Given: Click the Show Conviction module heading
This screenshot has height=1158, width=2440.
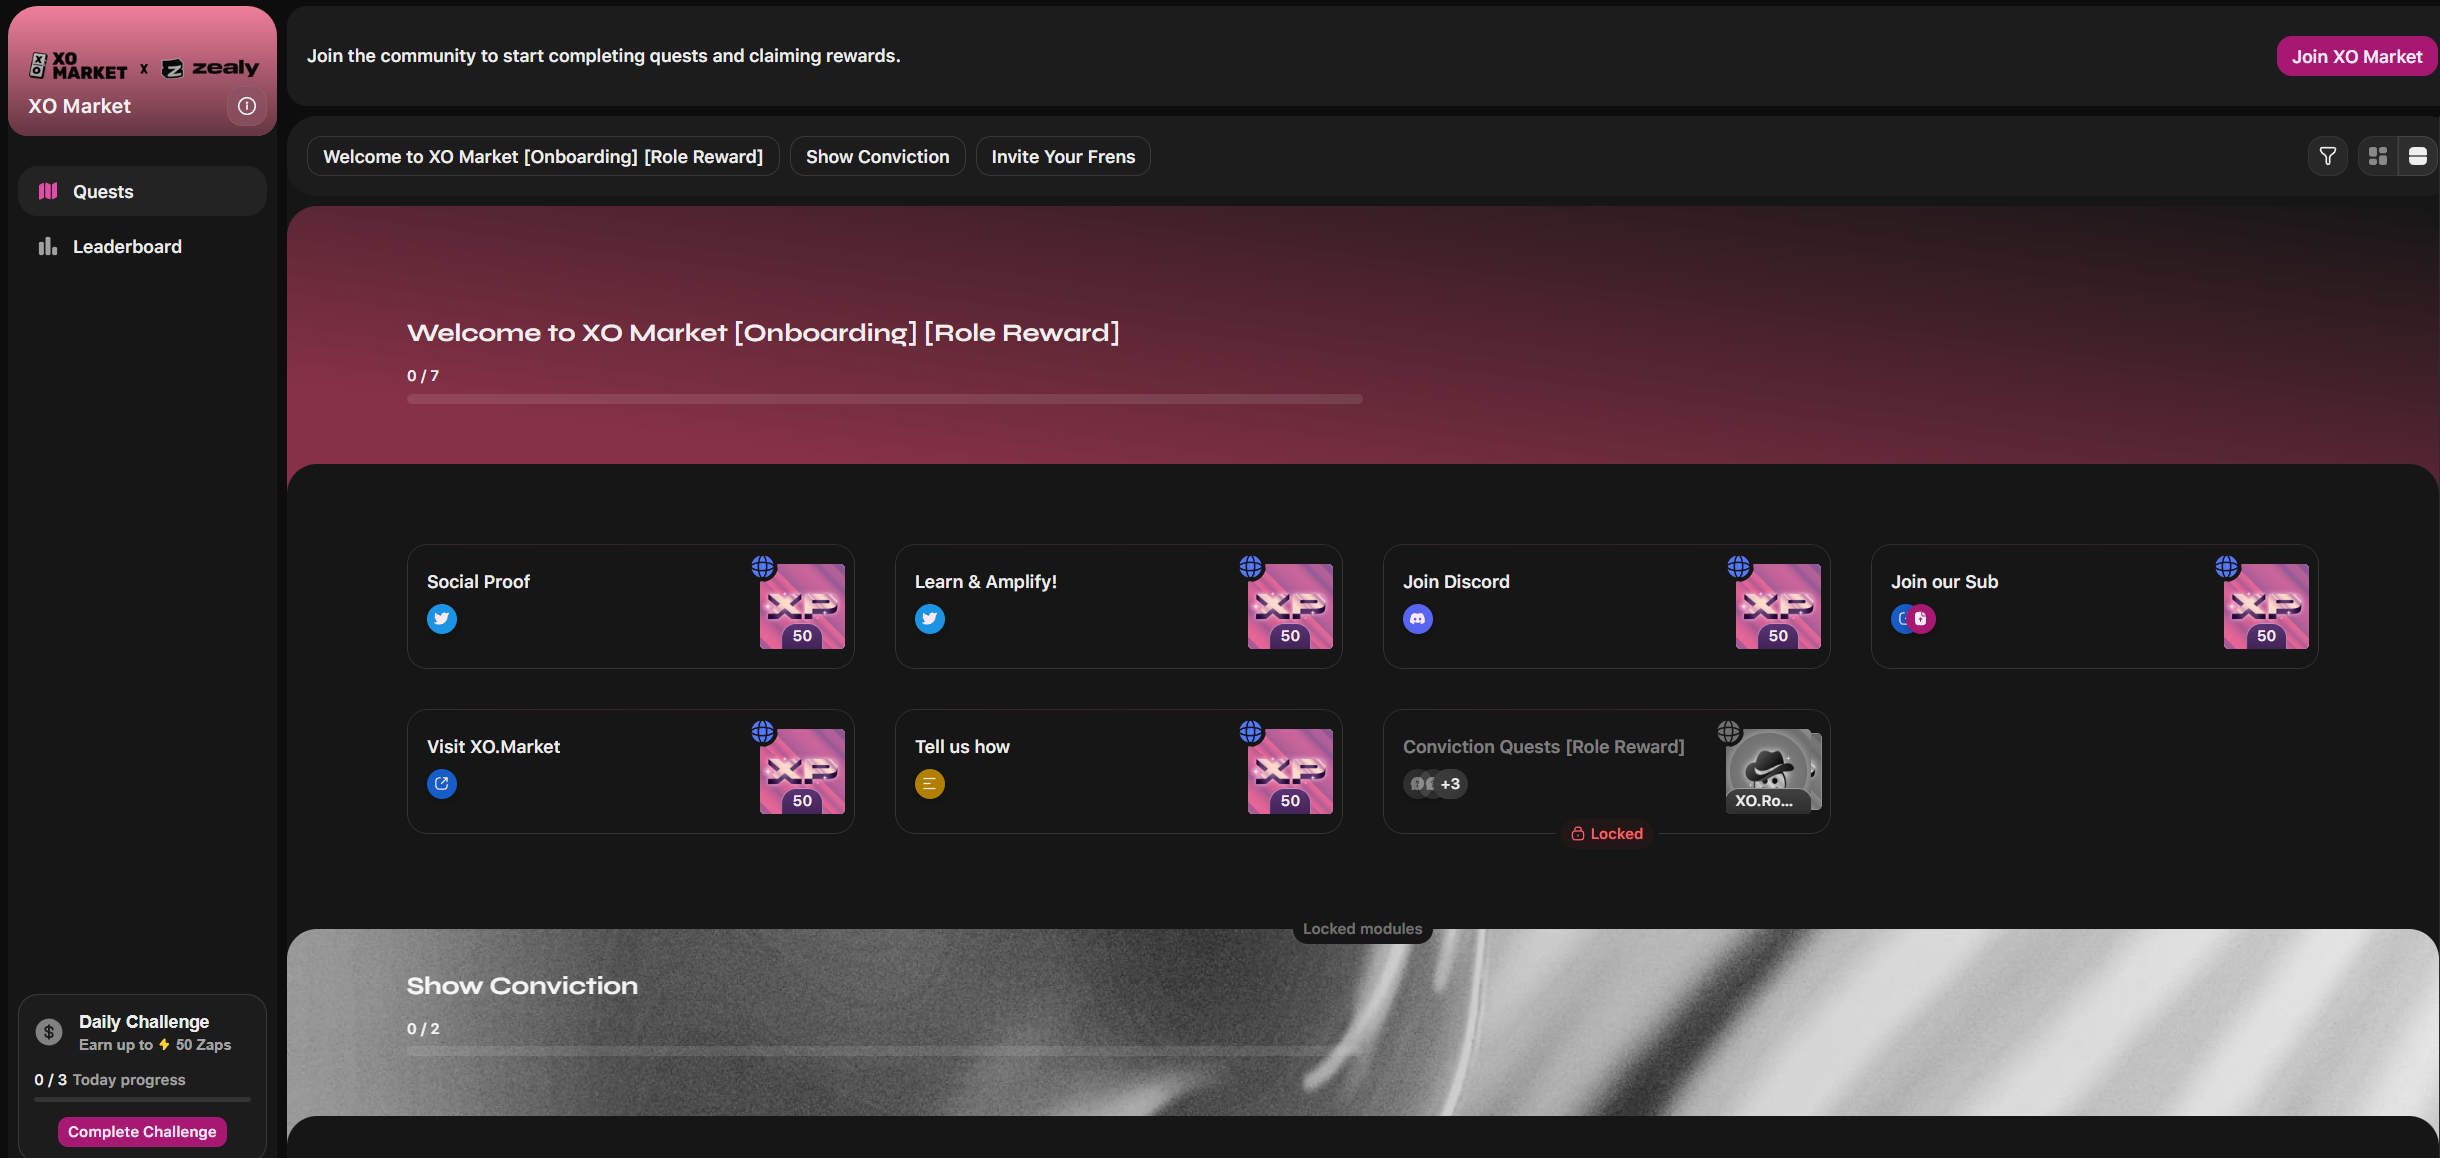Looking at the screenshot, I should (x=522, y=986).
